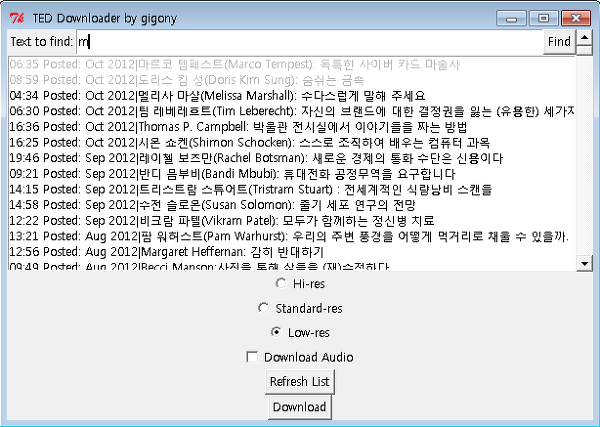
Task: Select the Rachel Botsman talk row
Action: click(292, 158)
